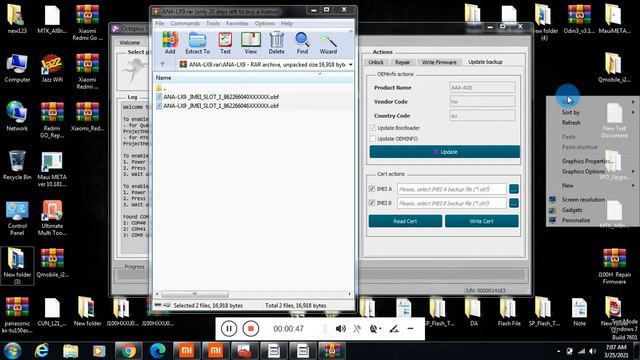Select the Update backup tab
Screen dimensions: 640x360
coord(485,62)
